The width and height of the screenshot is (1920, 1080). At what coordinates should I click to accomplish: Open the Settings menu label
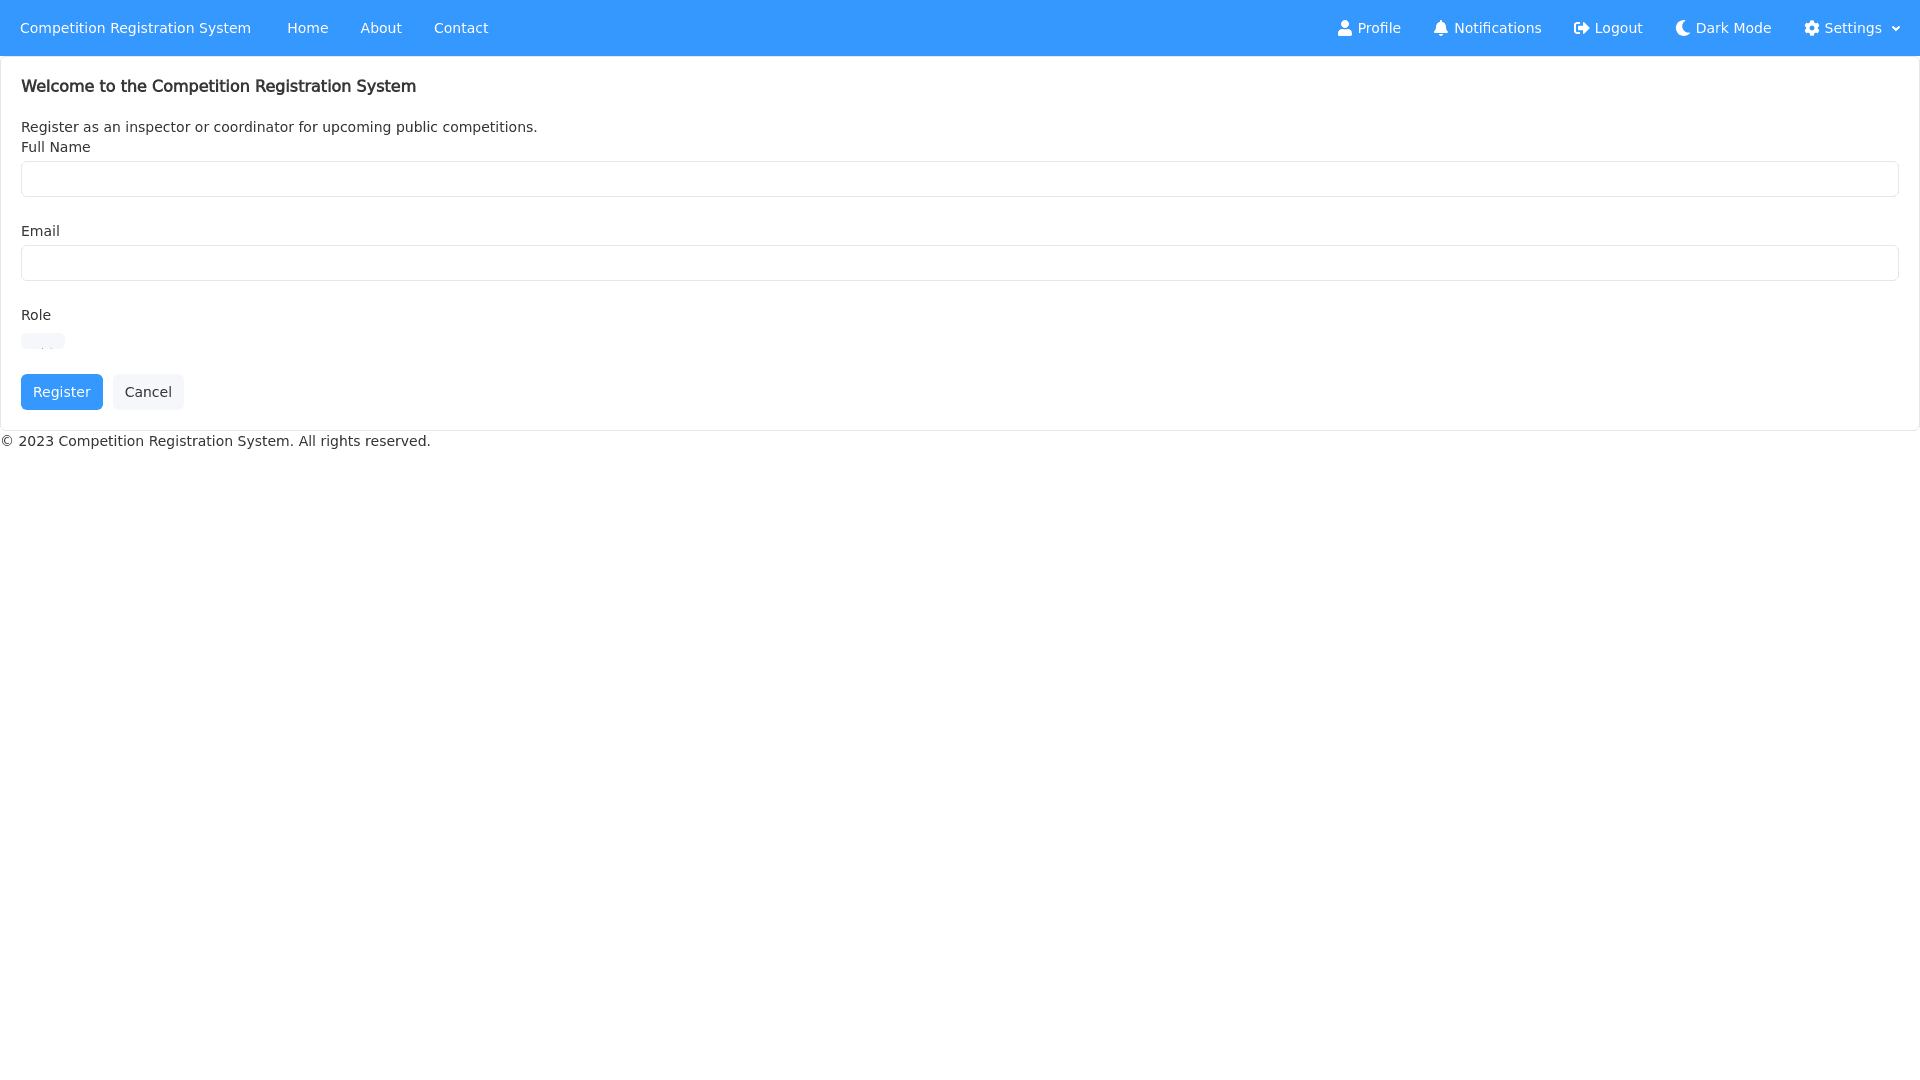tap(1852, 28)
